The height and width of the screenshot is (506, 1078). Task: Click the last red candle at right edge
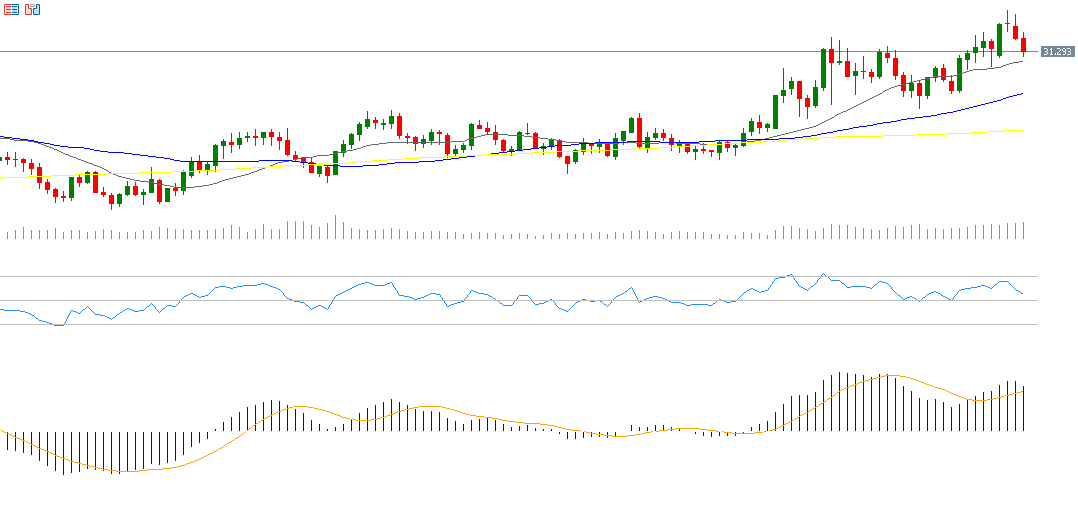(x=1023, y=44)
